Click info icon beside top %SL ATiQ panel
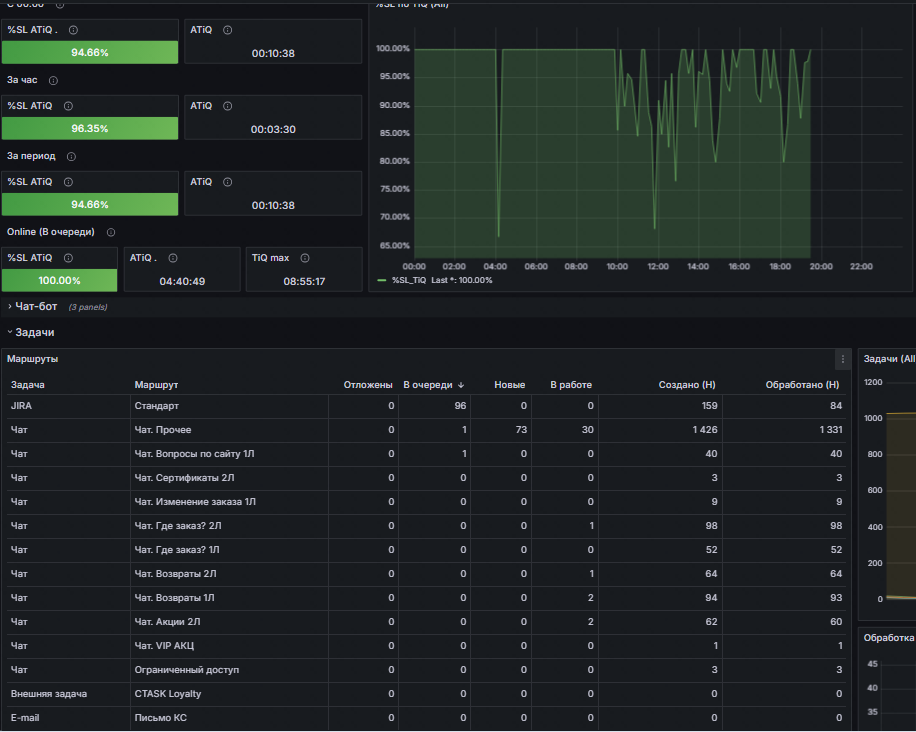This screenshot has width=916, height=732. (74, 30)
